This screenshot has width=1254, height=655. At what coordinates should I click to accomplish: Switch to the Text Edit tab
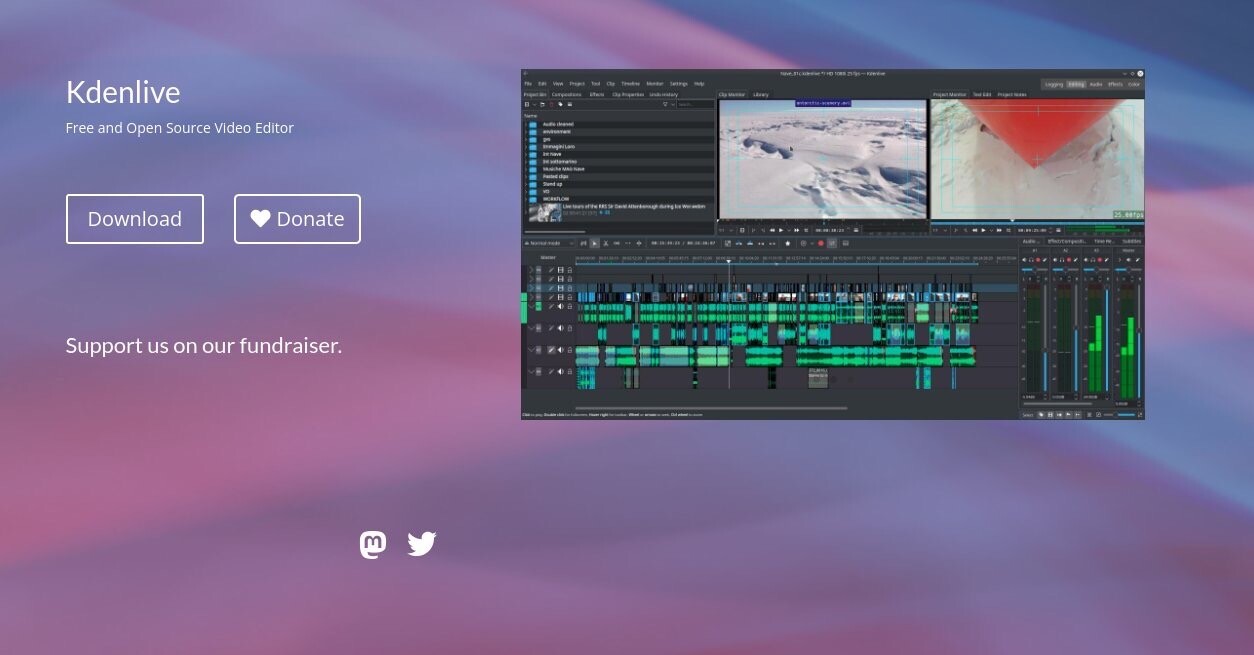(982, 95)
